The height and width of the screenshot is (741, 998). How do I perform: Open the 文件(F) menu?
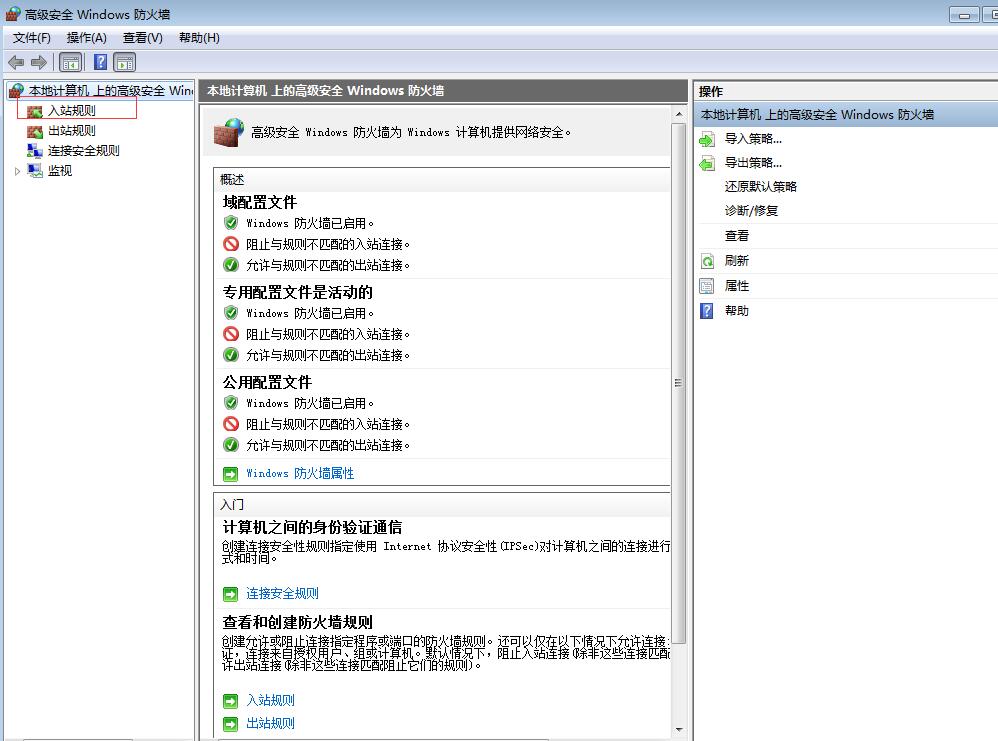[32, 38]
